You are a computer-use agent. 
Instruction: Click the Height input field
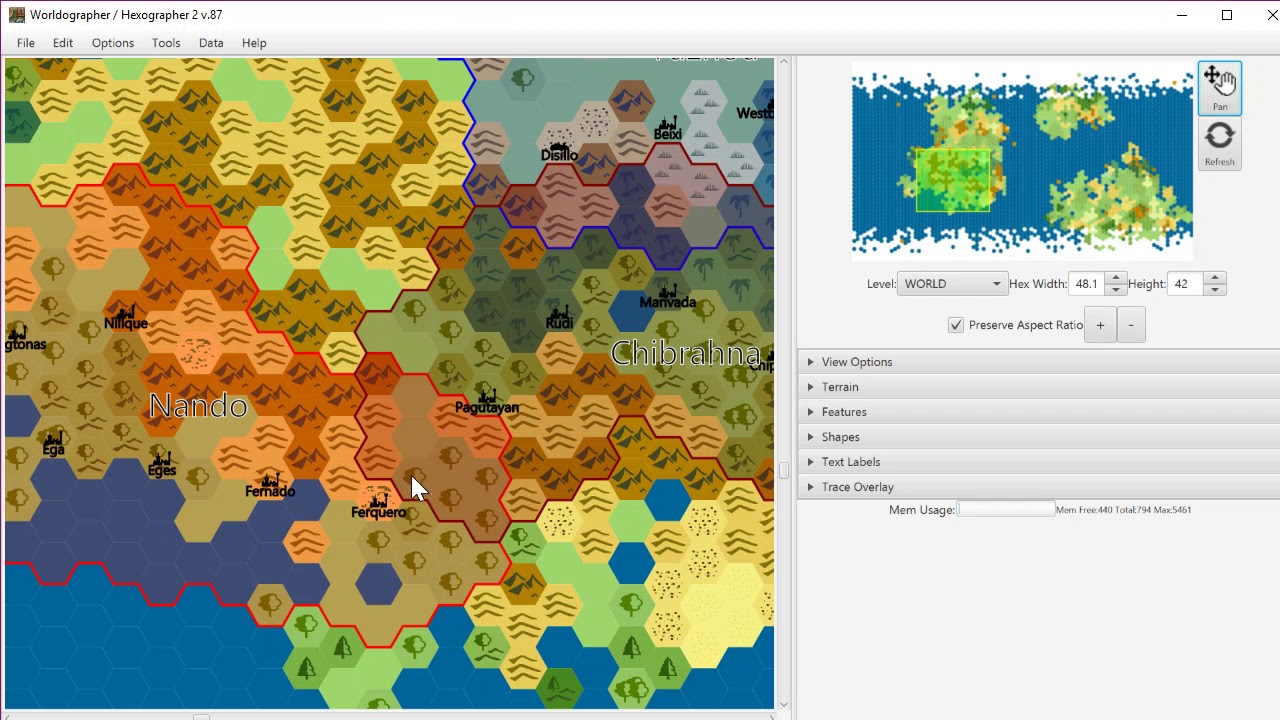pos(1186,284)
